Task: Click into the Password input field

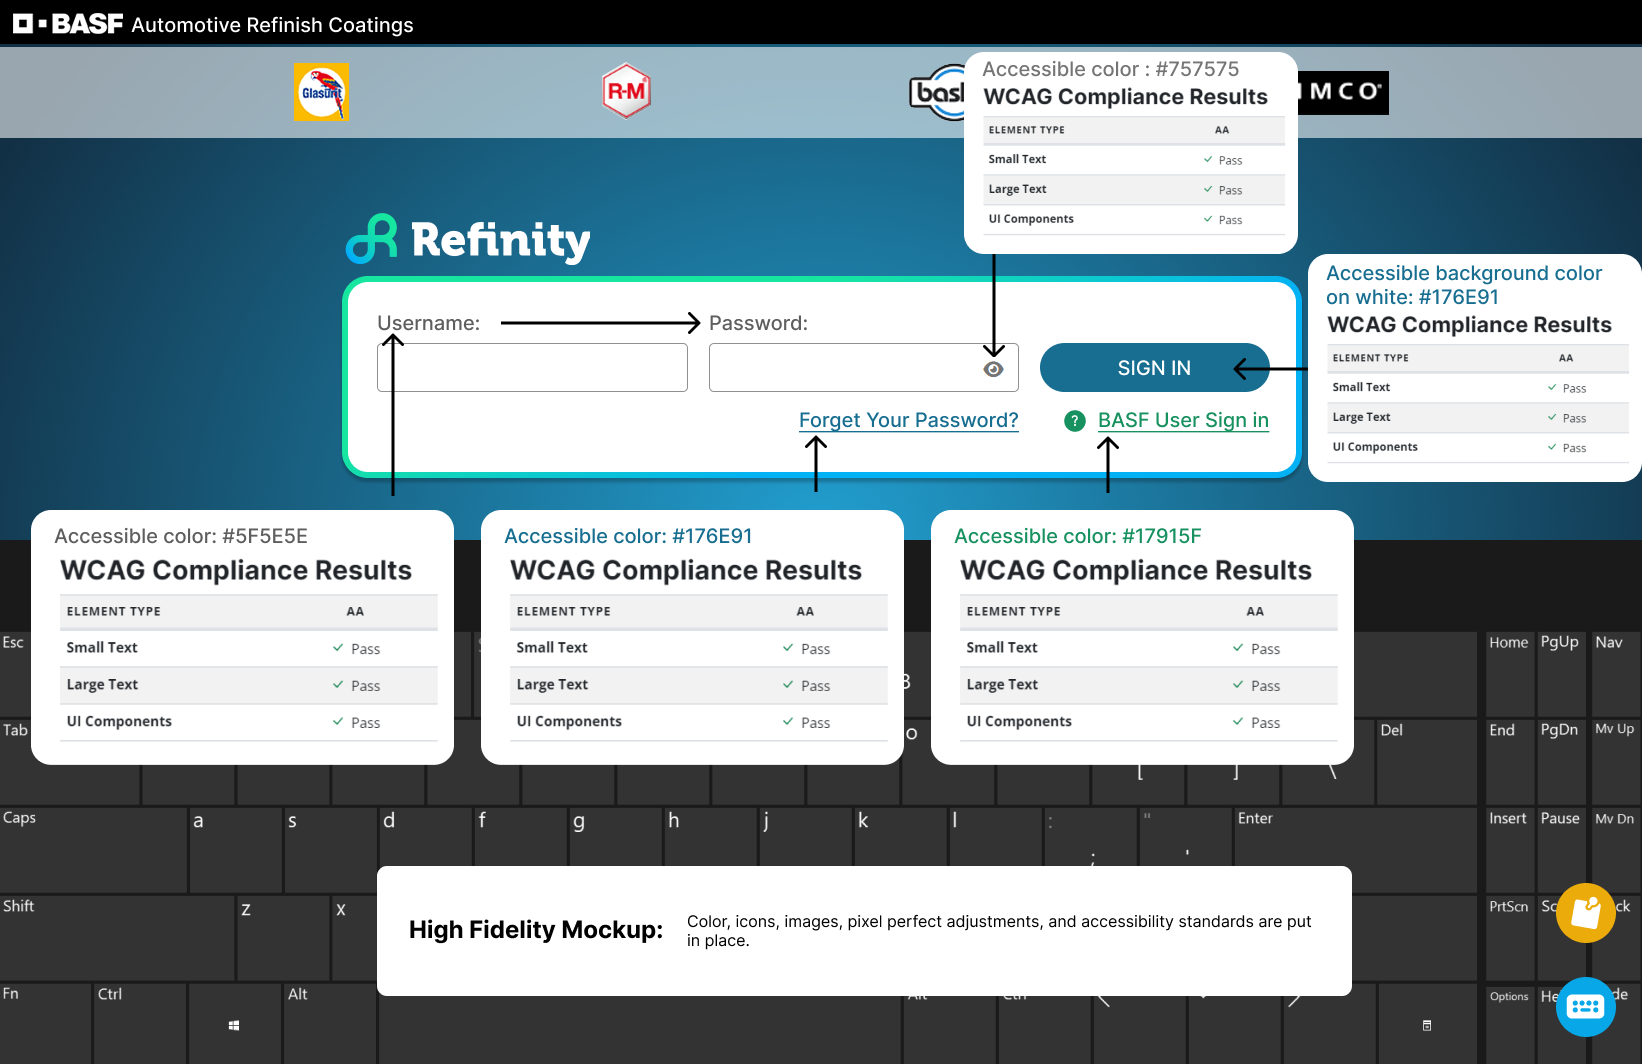Action: click(x=864, y=368)
